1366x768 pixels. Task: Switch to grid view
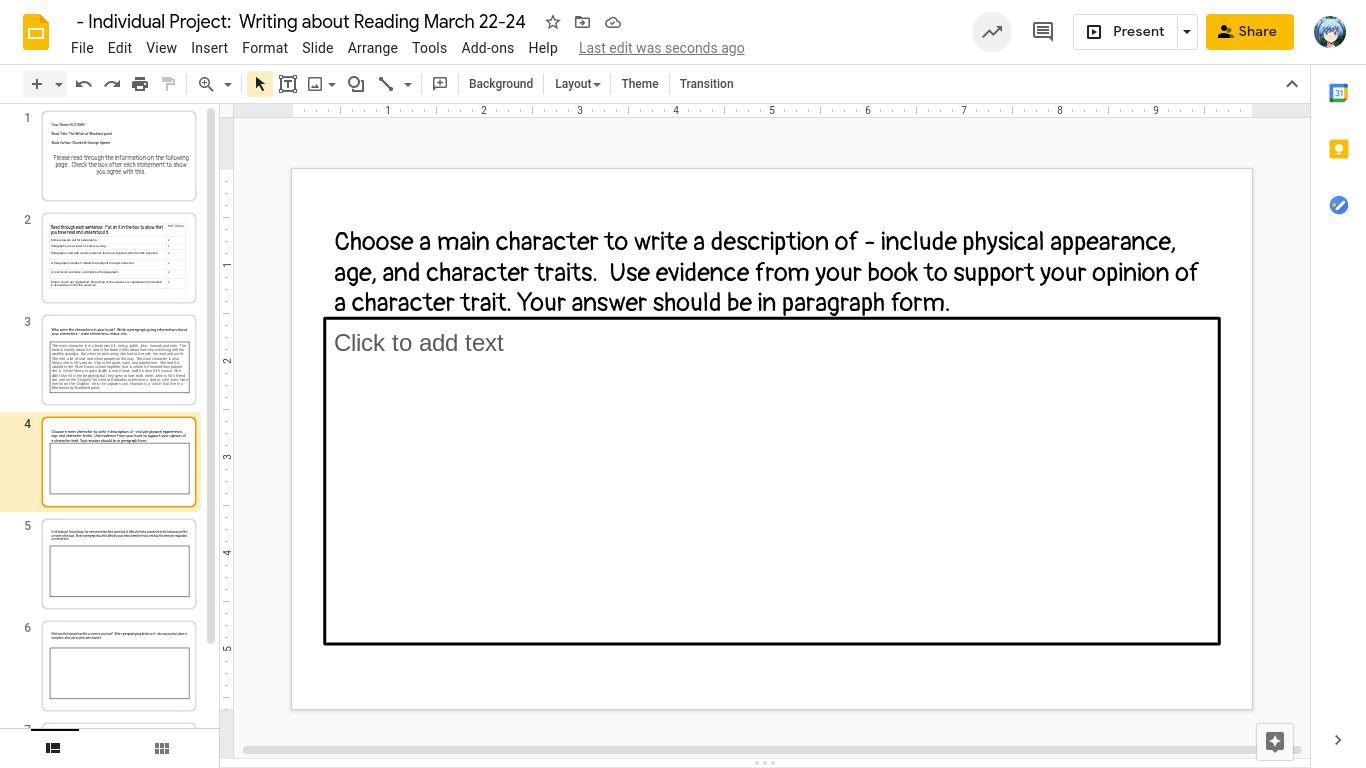coord(162,748)
